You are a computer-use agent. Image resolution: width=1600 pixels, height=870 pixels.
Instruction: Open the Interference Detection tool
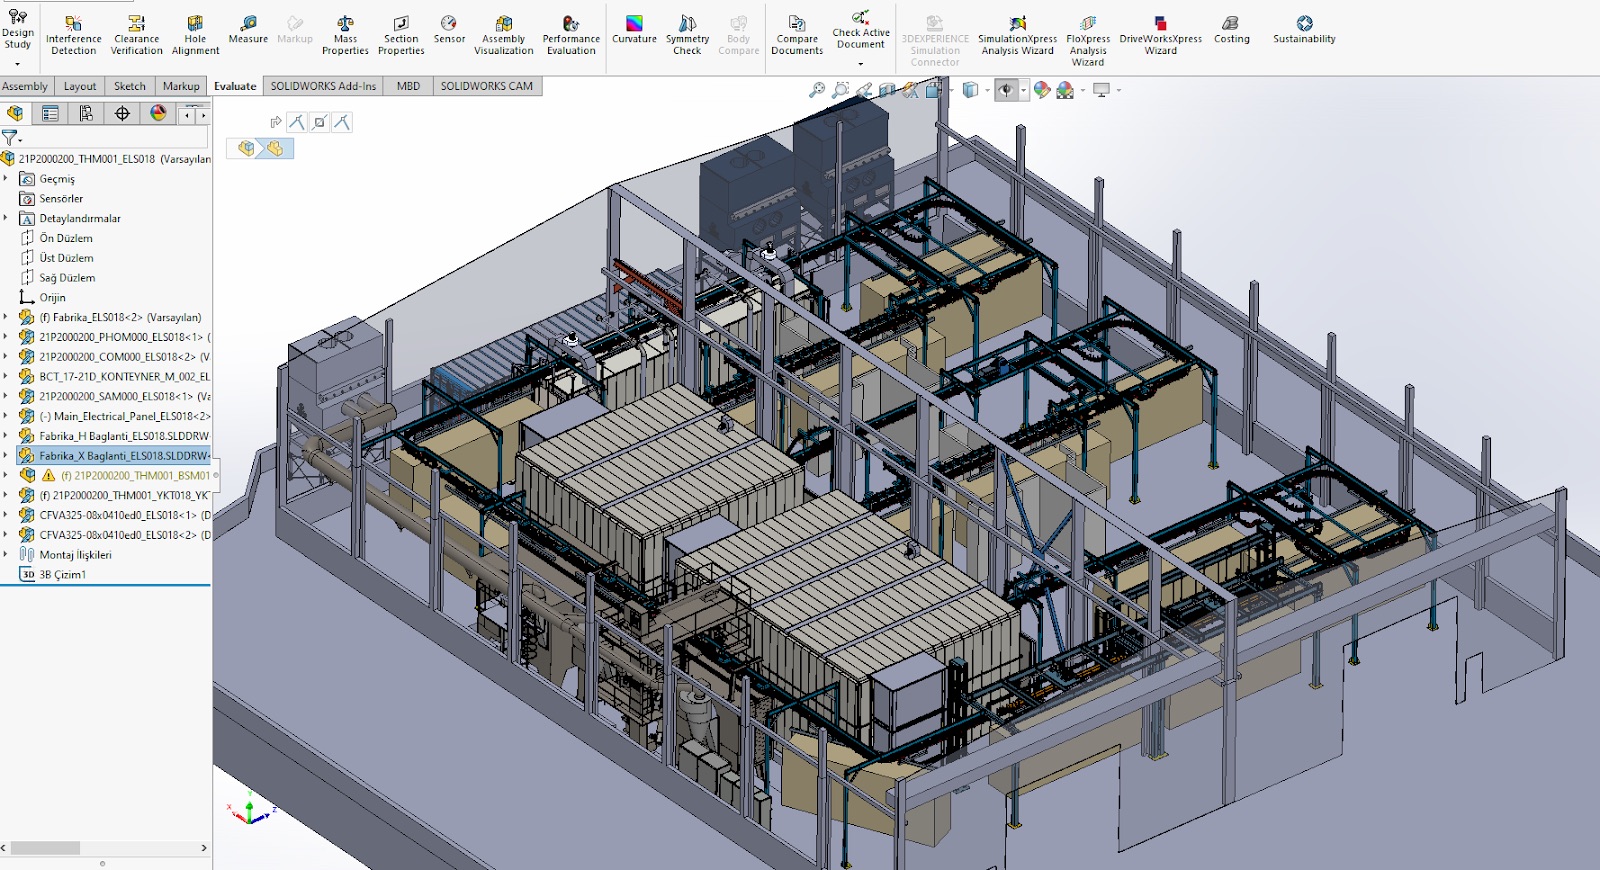73,35
